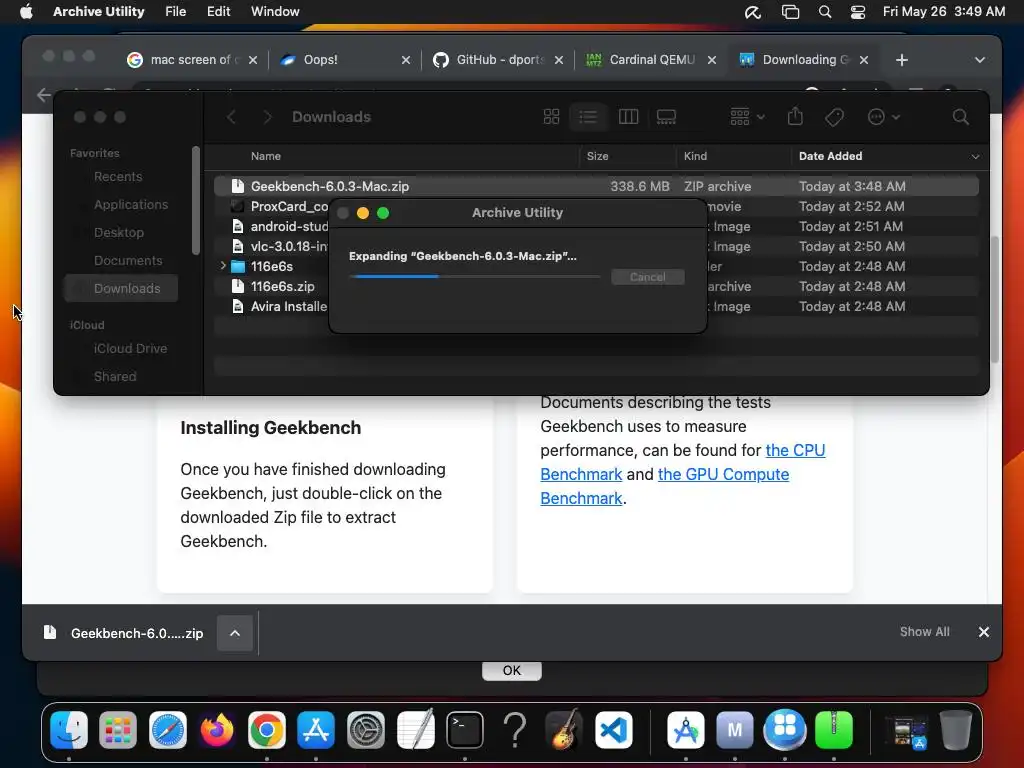Open the question mark Dock icon
This screenshot has height=768, width=1024.
tap(515, 729)
